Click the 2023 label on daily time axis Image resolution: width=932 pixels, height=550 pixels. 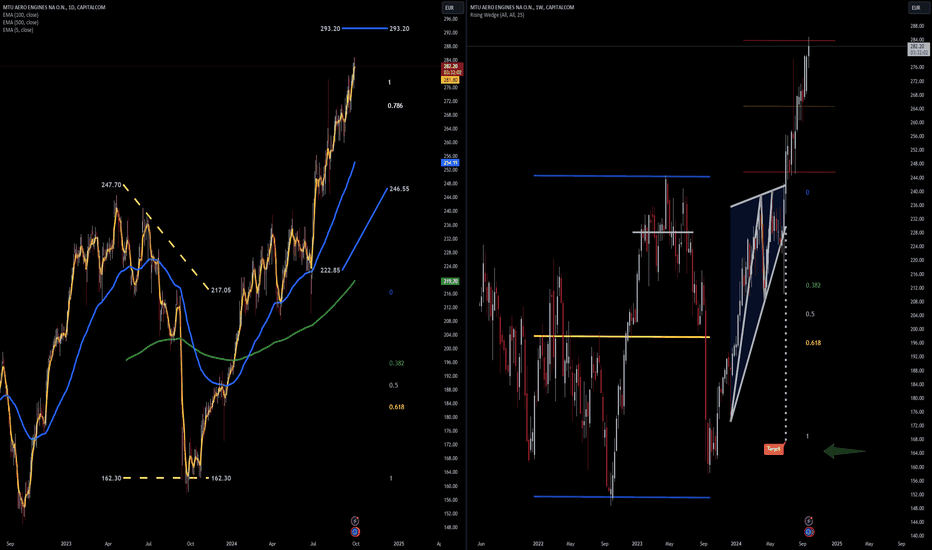coord(65,543)
